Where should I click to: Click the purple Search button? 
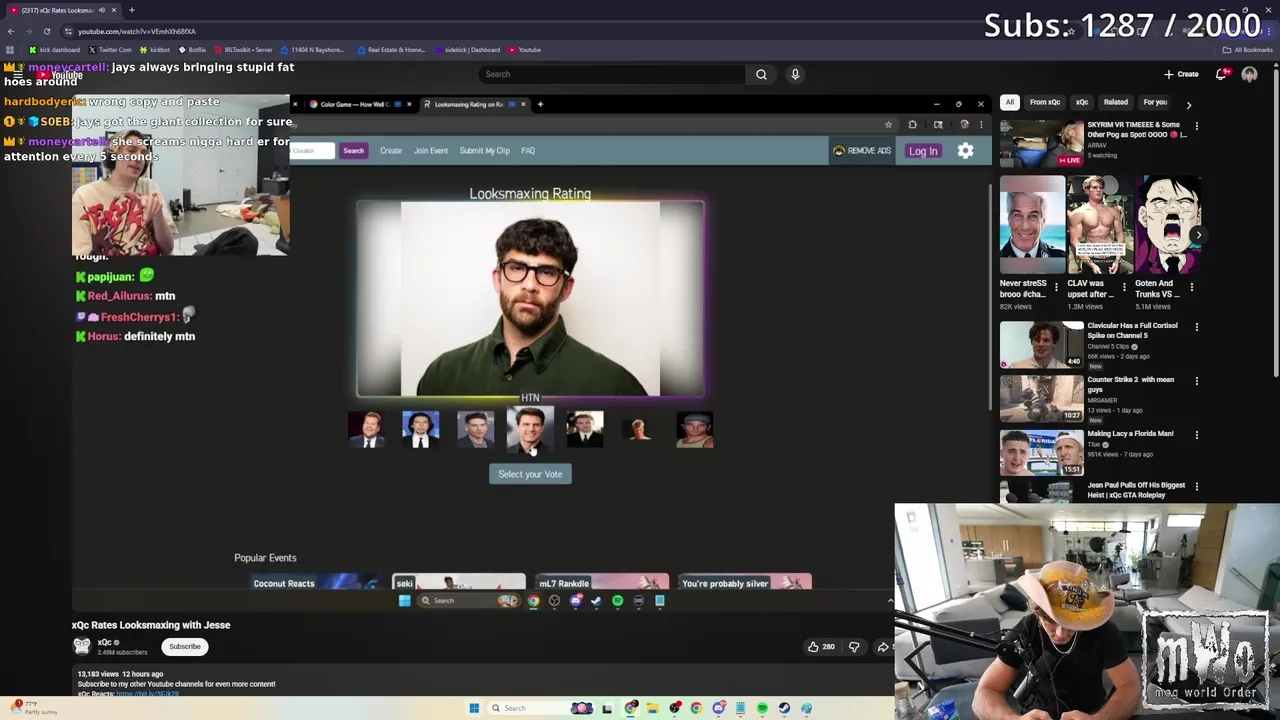[x=353, y=151]
